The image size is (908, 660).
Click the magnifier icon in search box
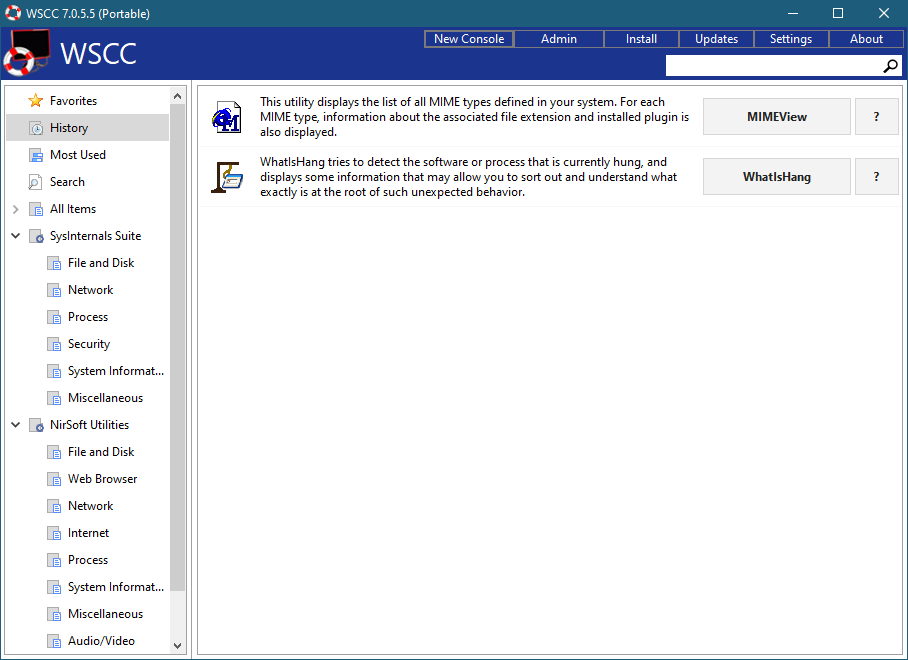click(891, 66)
